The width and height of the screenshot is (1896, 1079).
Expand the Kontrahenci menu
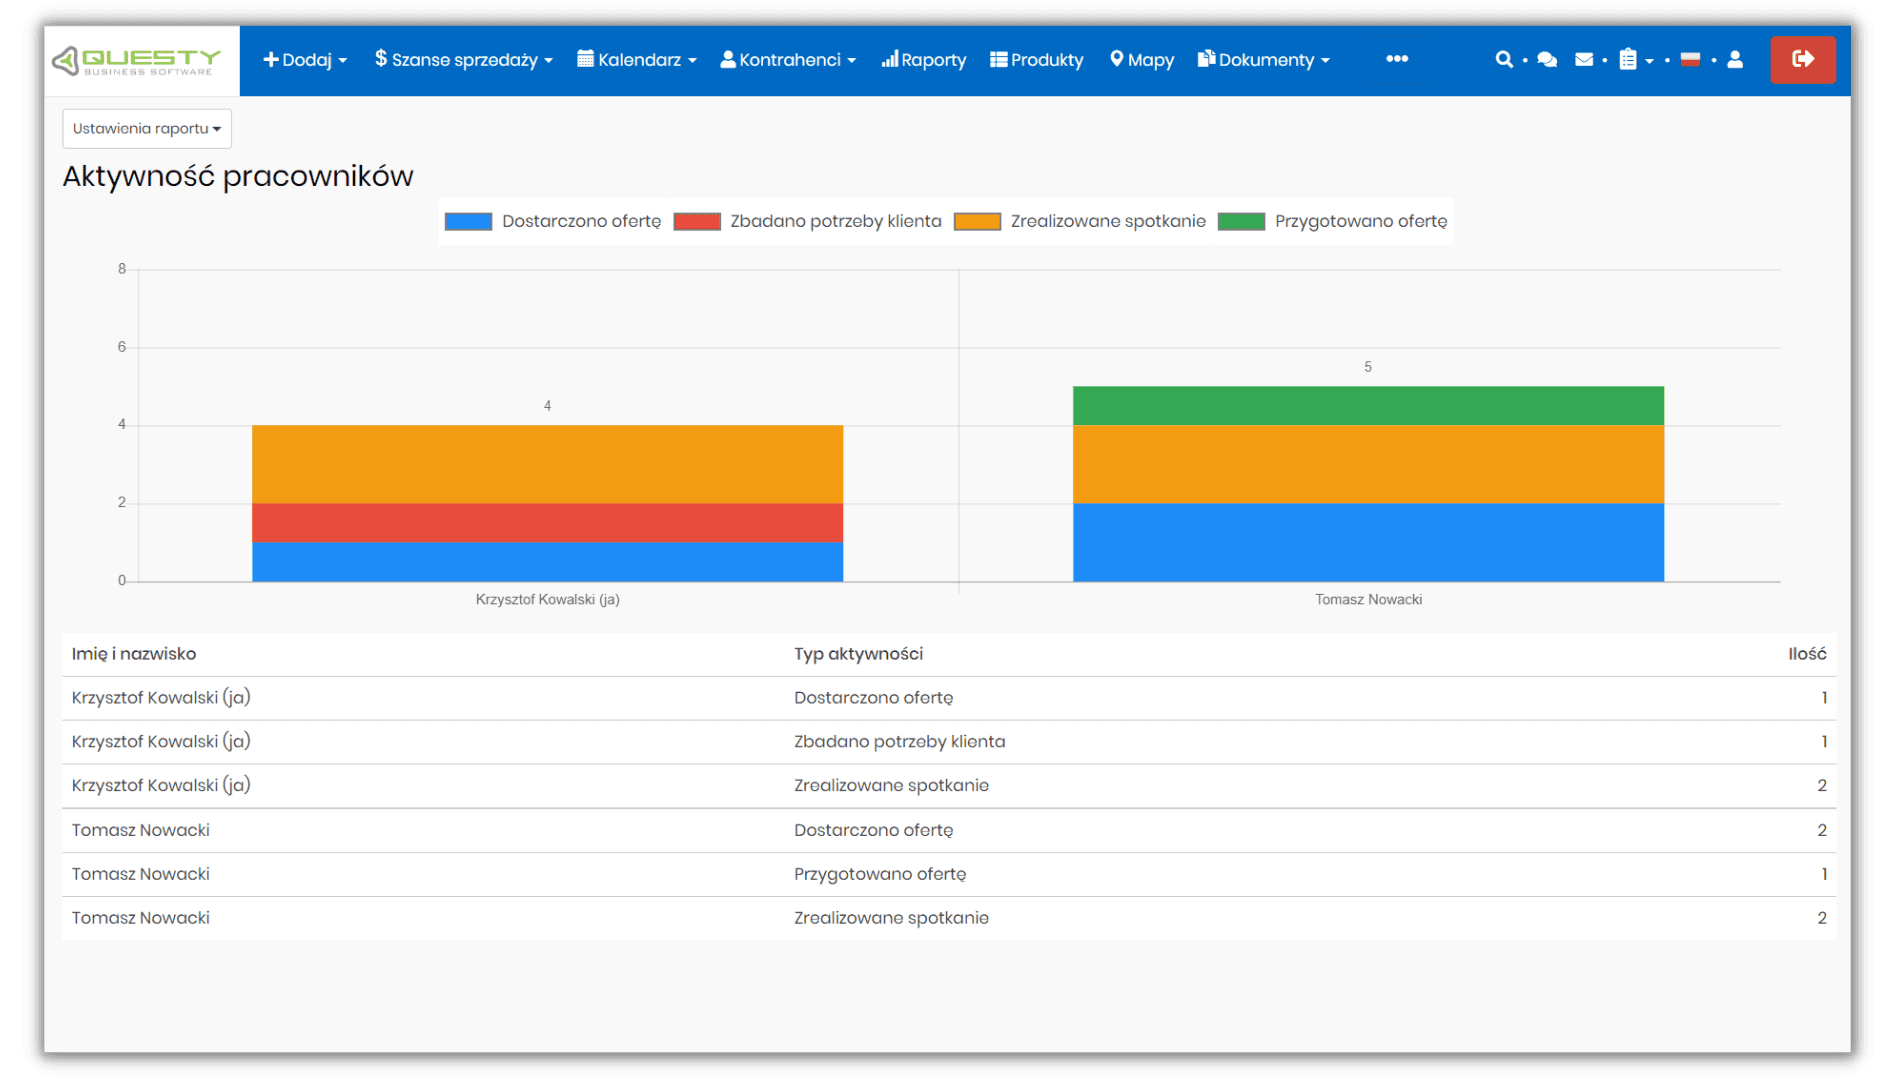point(788,60)
